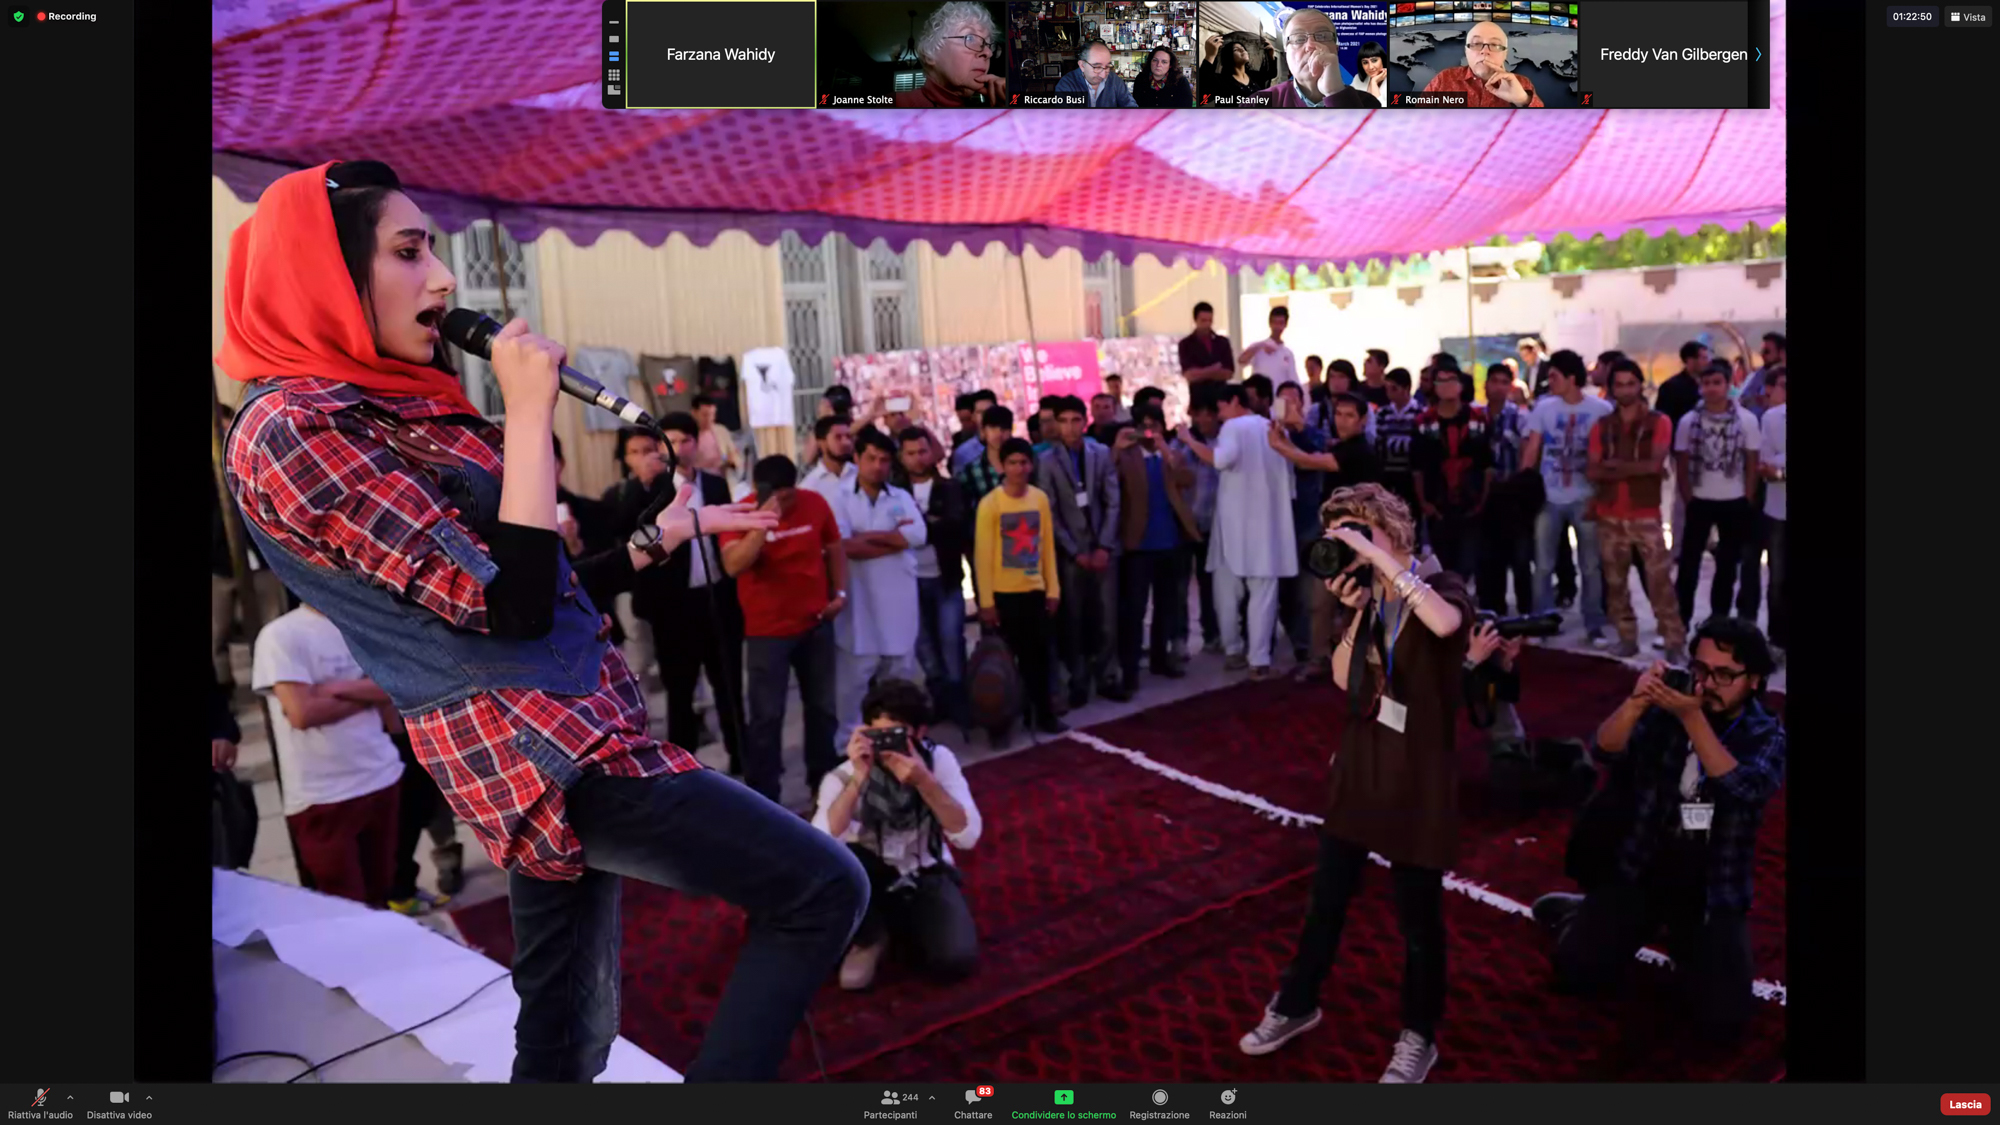Unmute via the Riattiva l'audio microphone icon
Screen dimensions: 2000x1125
(40, 1097)
